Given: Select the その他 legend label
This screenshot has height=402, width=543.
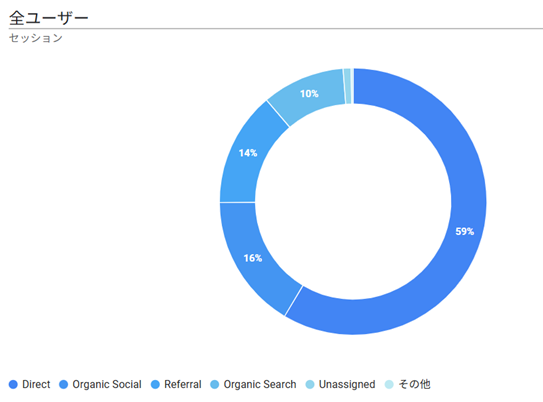Looking at the screenshot, I should click(x=414, y=384).
